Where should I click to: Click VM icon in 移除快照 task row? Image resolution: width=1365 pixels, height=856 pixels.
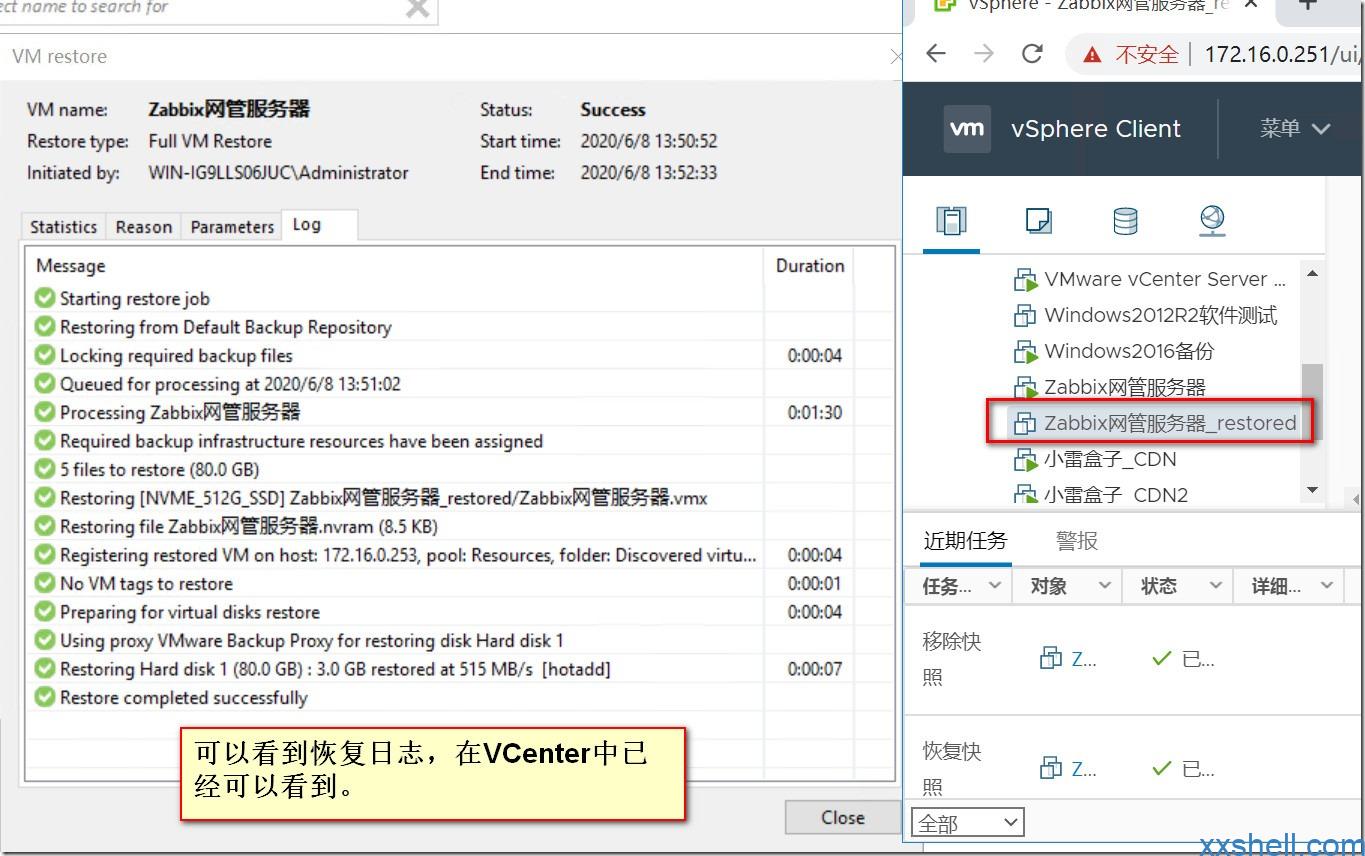[x=1051, y=658]
